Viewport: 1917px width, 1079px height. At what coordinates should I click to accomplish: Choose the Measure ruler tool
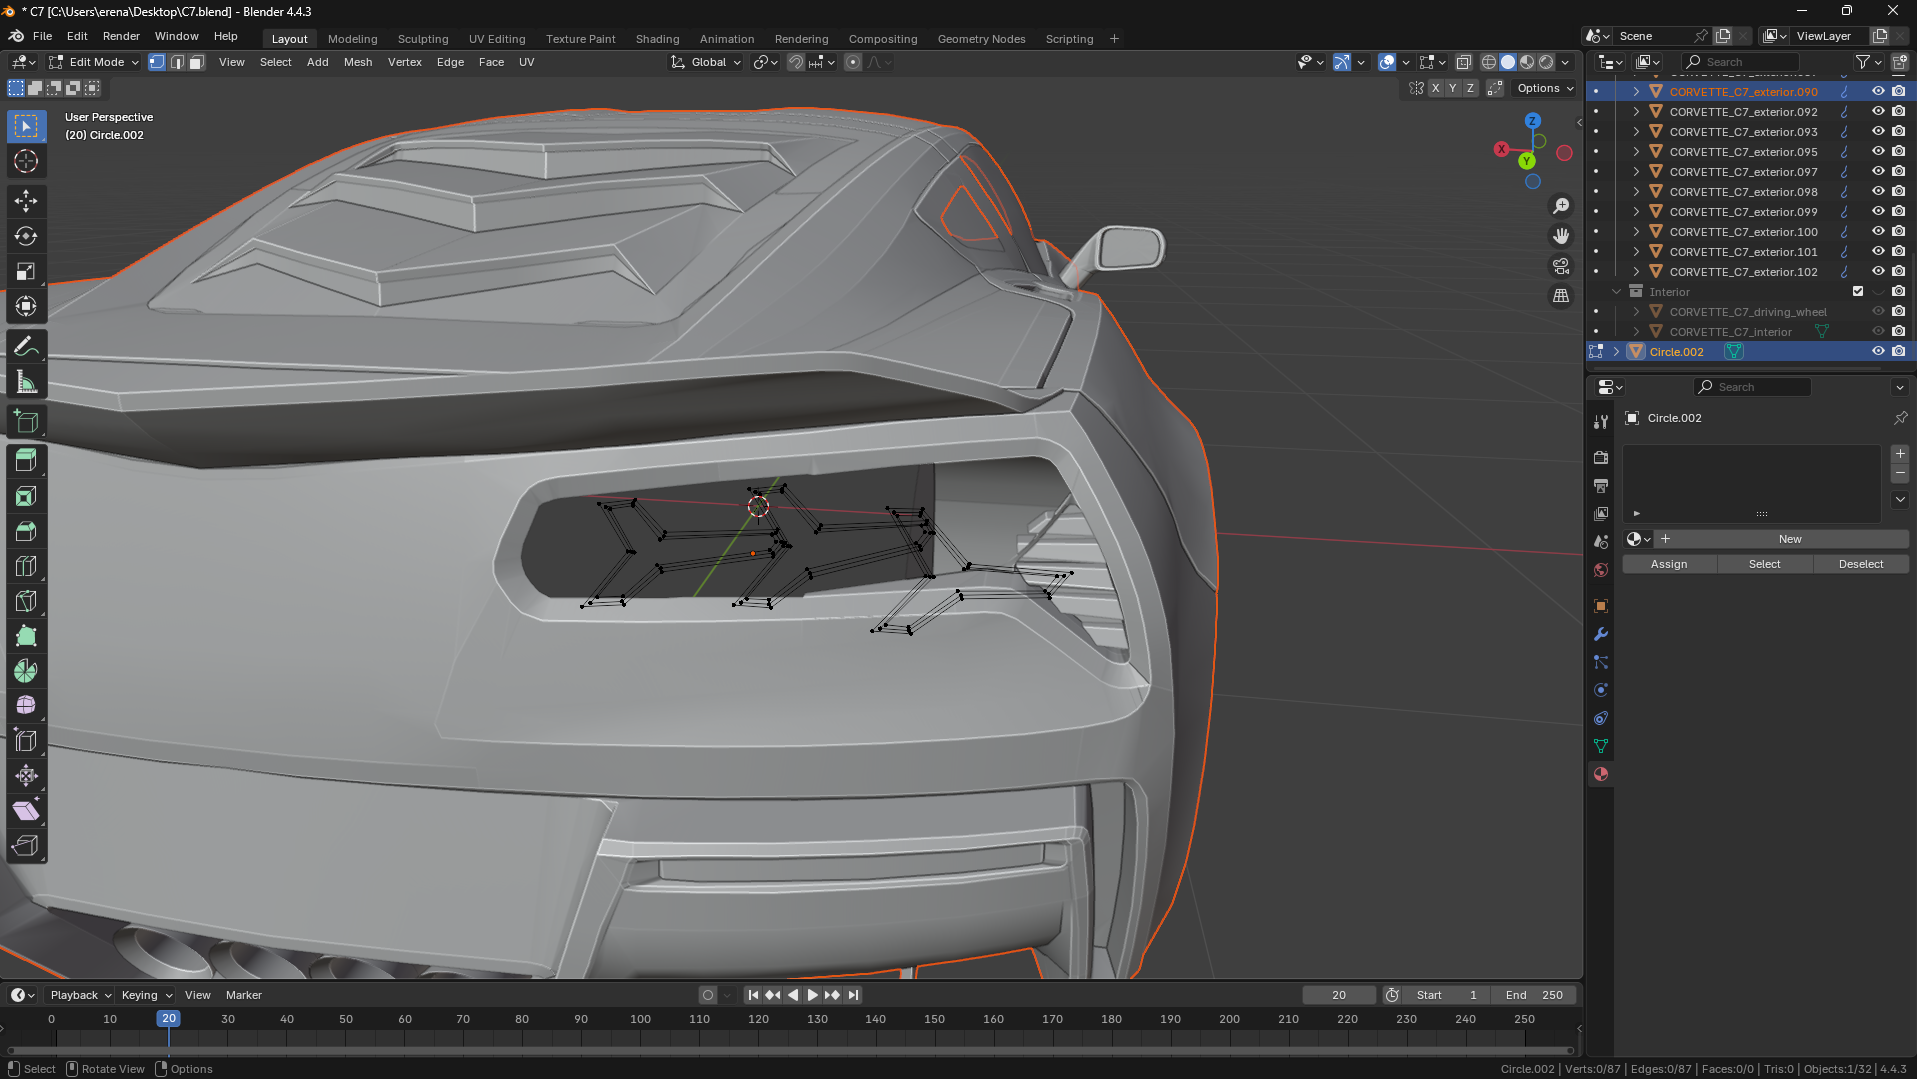click(26, 383)
